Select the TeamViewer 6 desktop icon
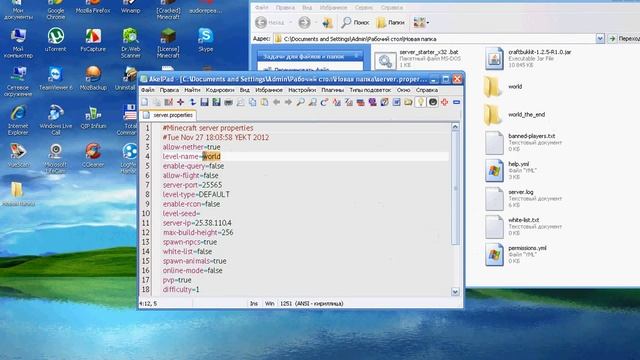This screenshot has width=640, height=360. click(x=56, y=78)
